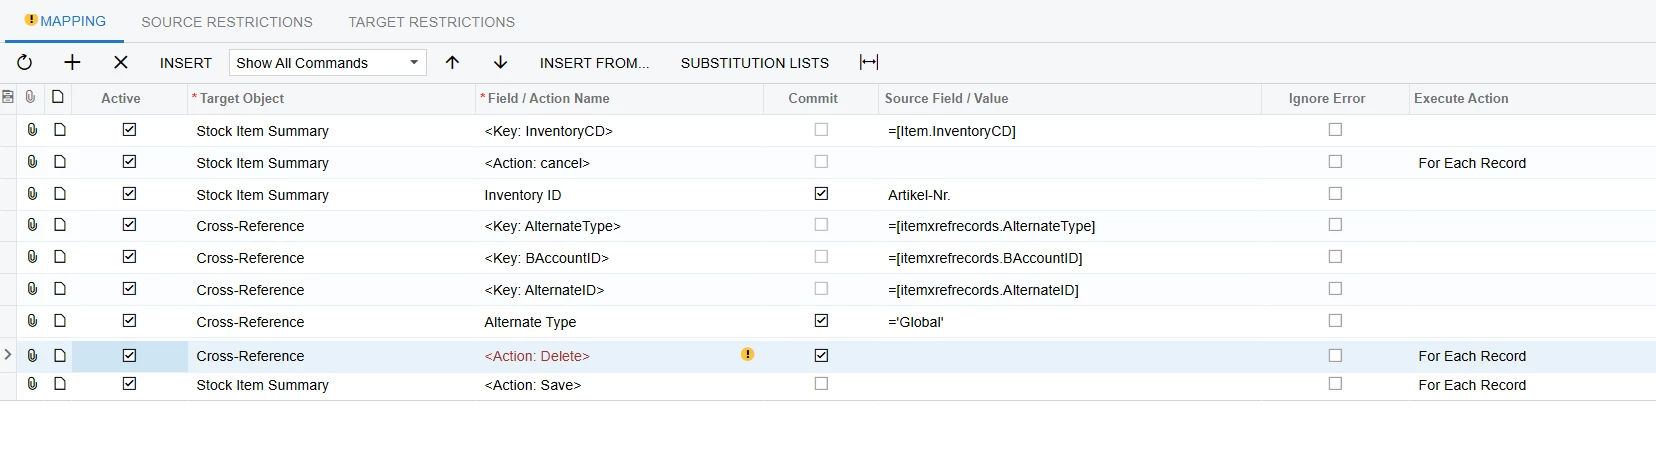Enable Ignore Error for Action: Save row

click(x=1335, y=384)
